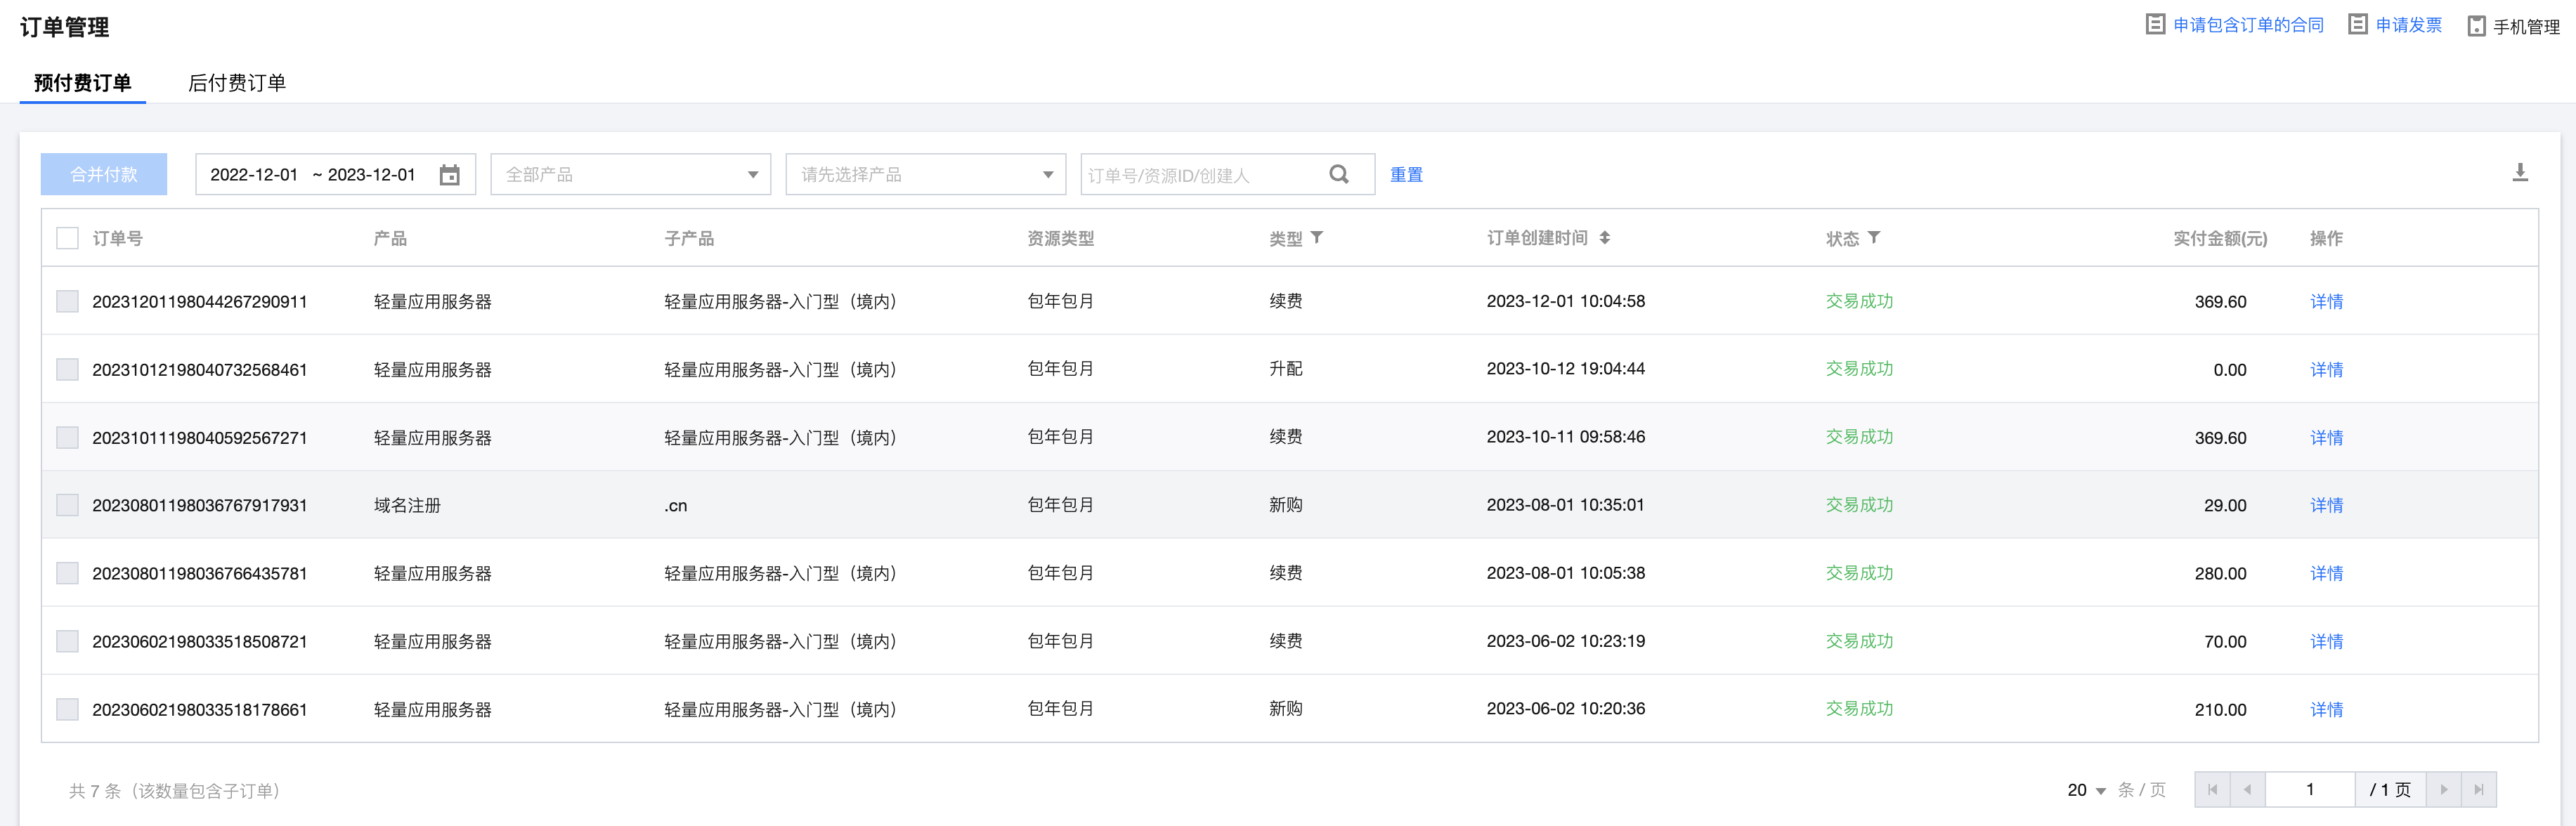Change the 20 条/页 page size dropdown
2576x826 pixels.
tap(2086, 791)
